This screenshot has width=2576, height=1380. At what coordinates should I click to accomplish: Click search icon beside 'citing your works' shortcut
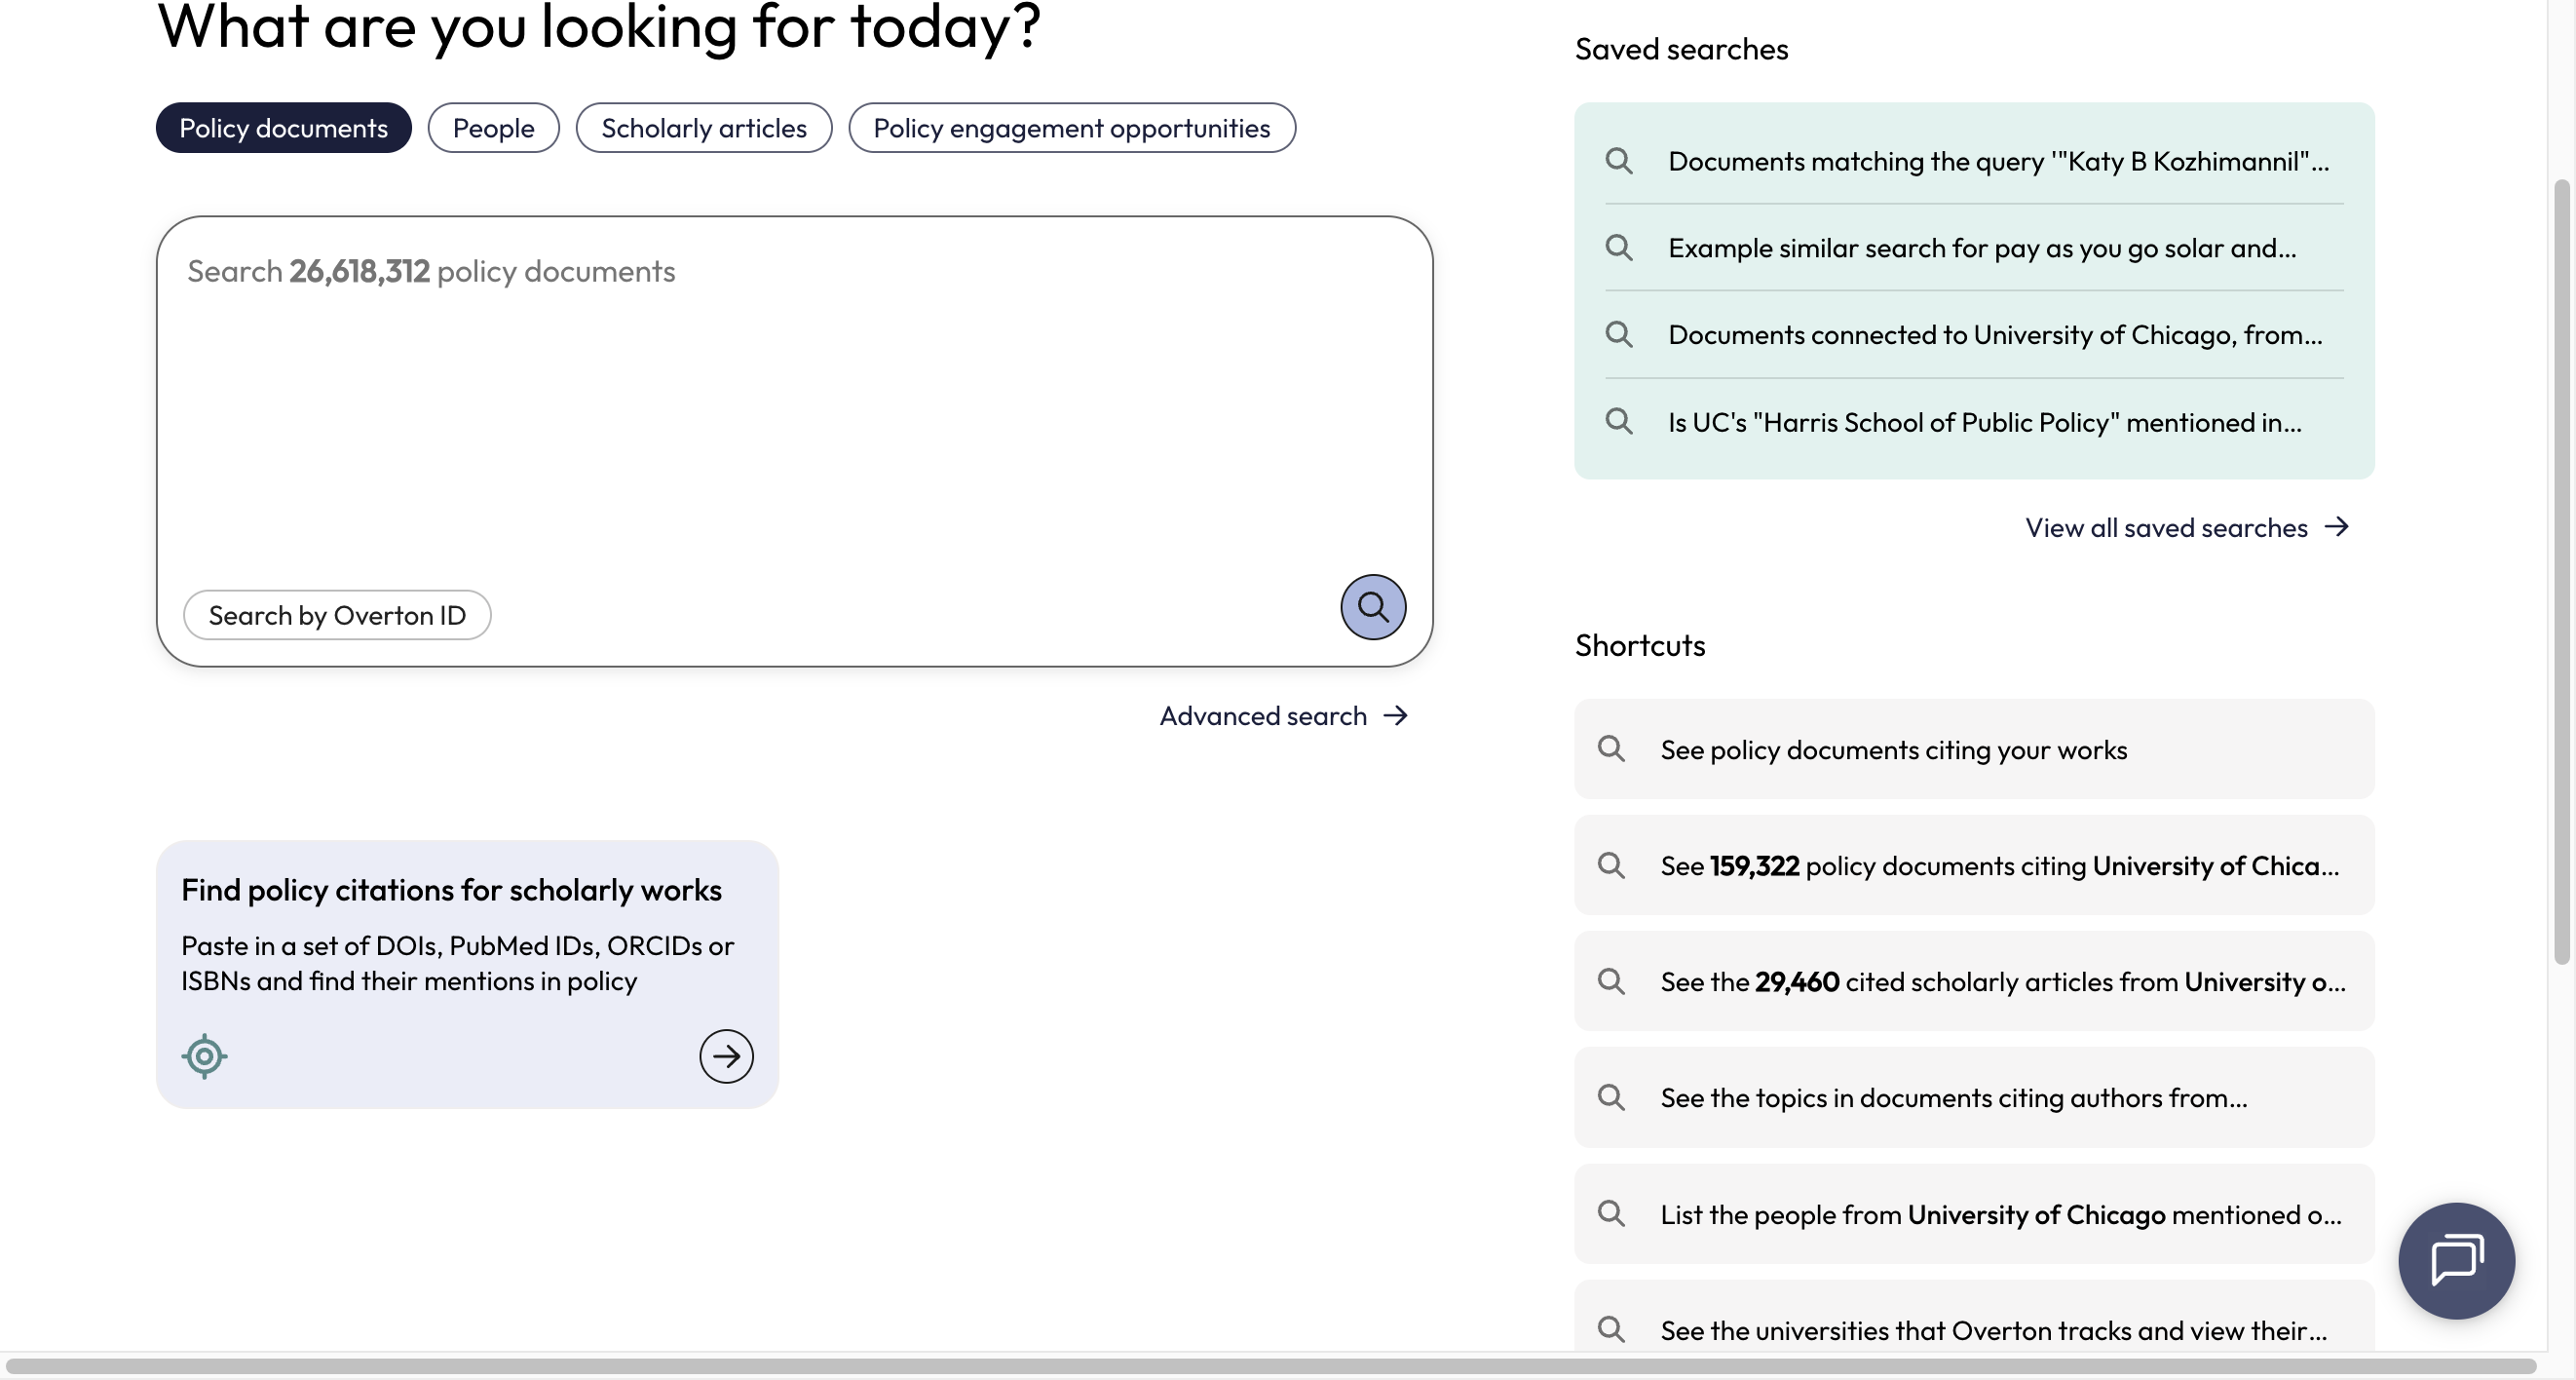(x=1611, y=748)
